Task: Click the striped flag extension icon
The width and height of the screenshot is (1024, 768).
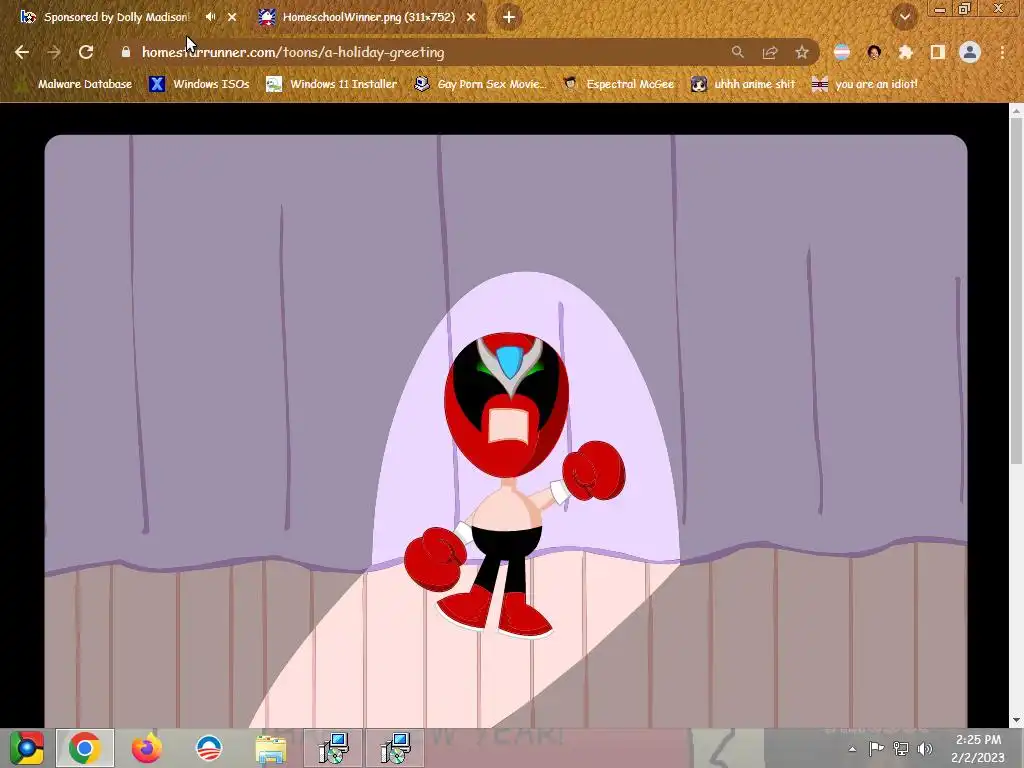Action: pos(842,52)
